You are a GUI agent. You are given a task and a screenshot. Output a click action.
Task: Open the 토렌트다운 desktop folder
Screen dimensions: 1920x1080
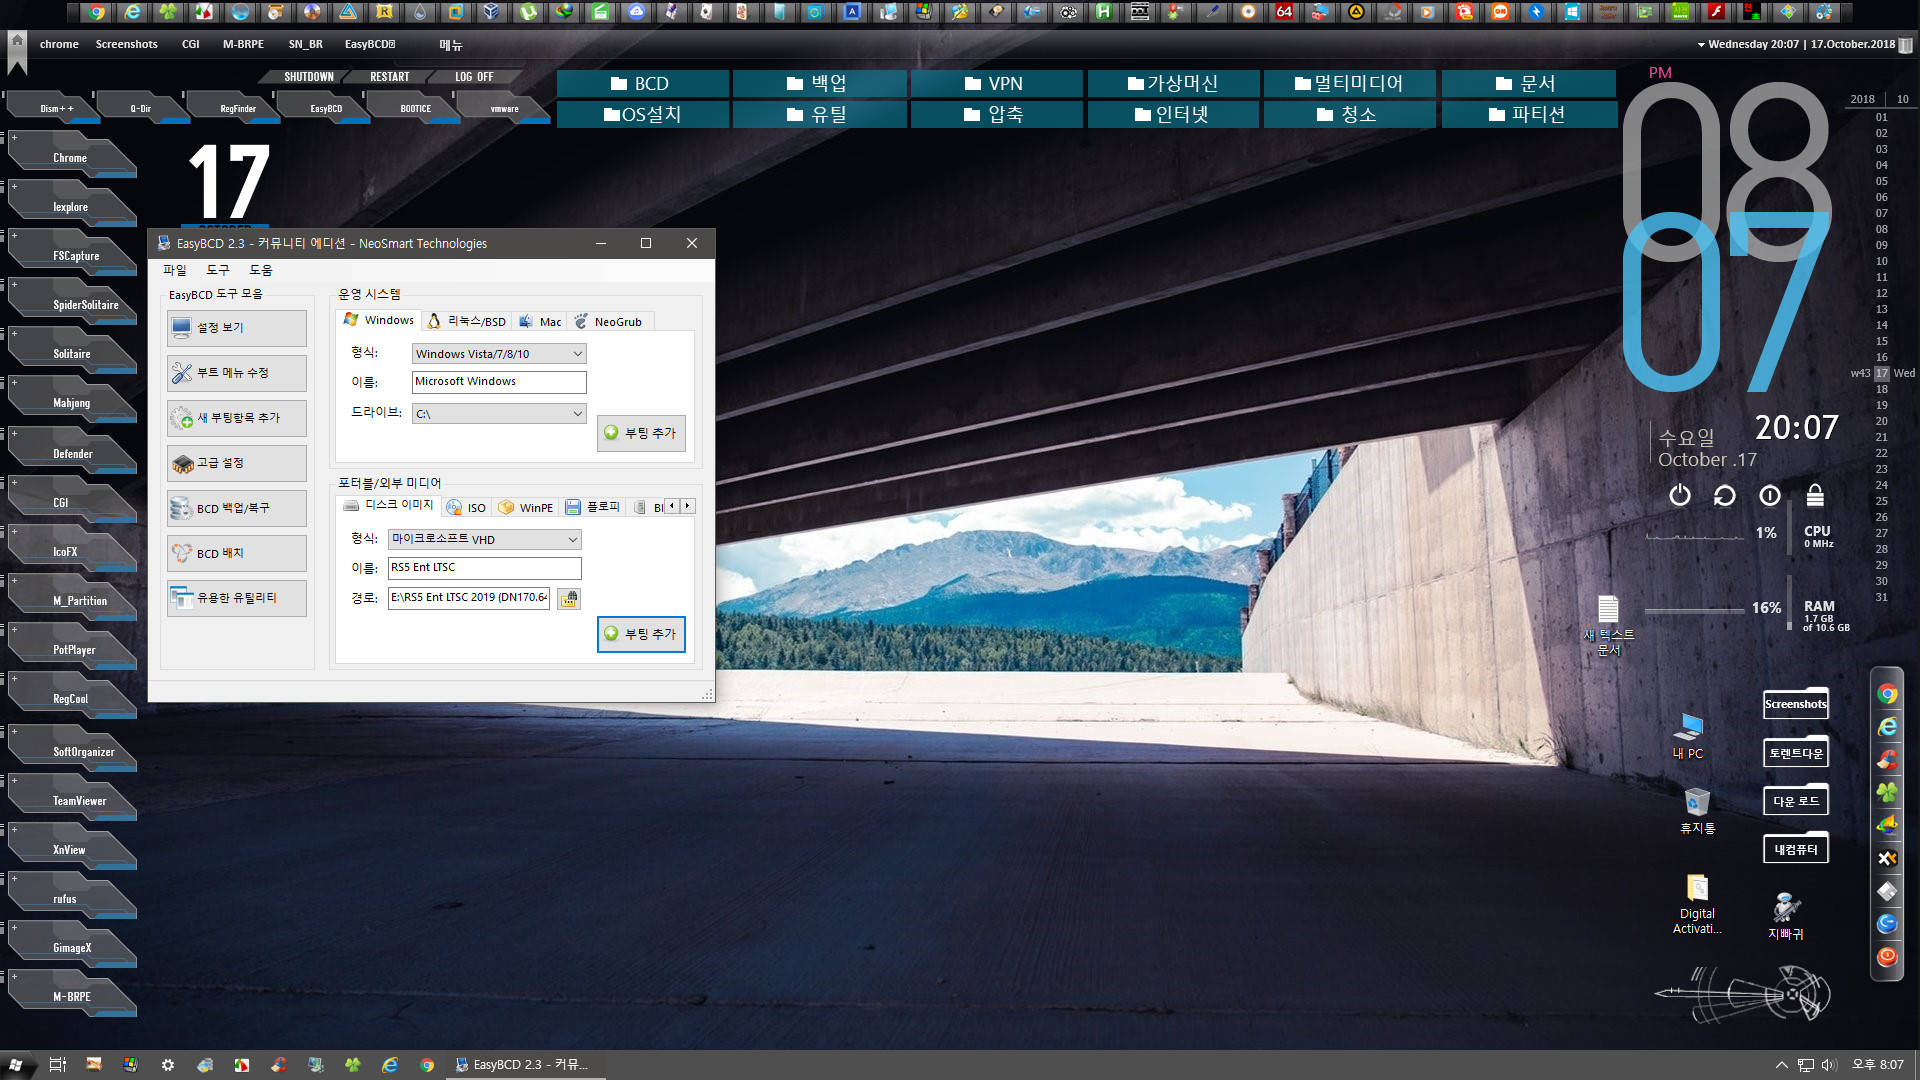pos(1795,753)
